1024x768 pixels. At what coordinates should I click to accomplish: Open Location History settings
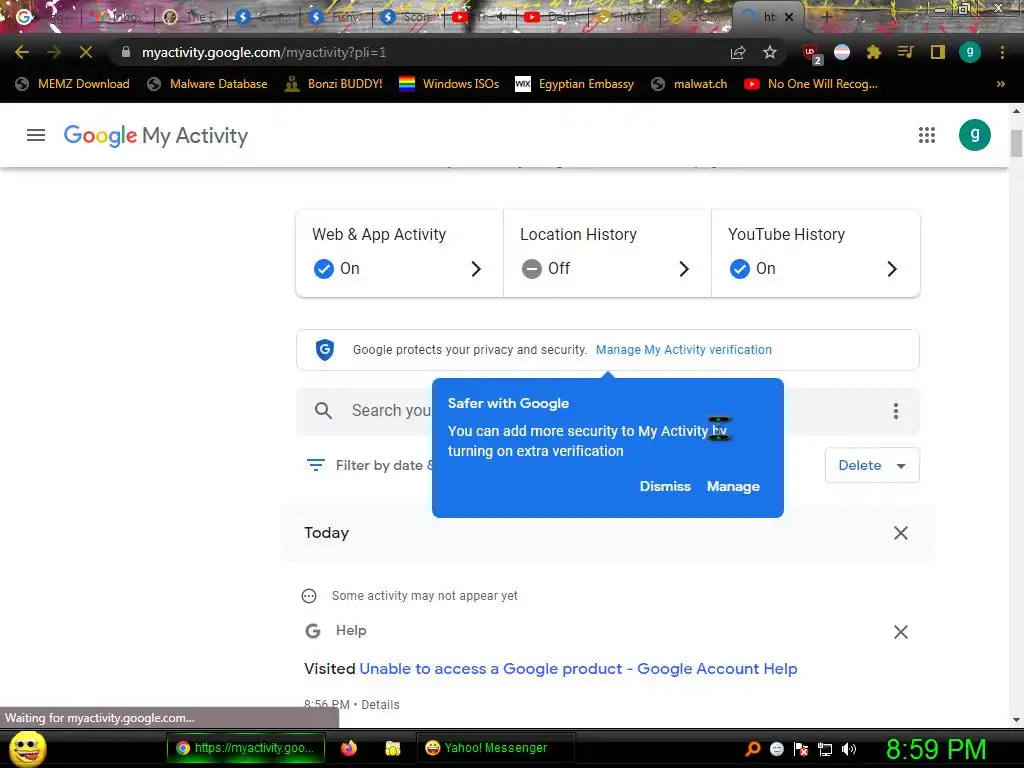coord(607,253)
